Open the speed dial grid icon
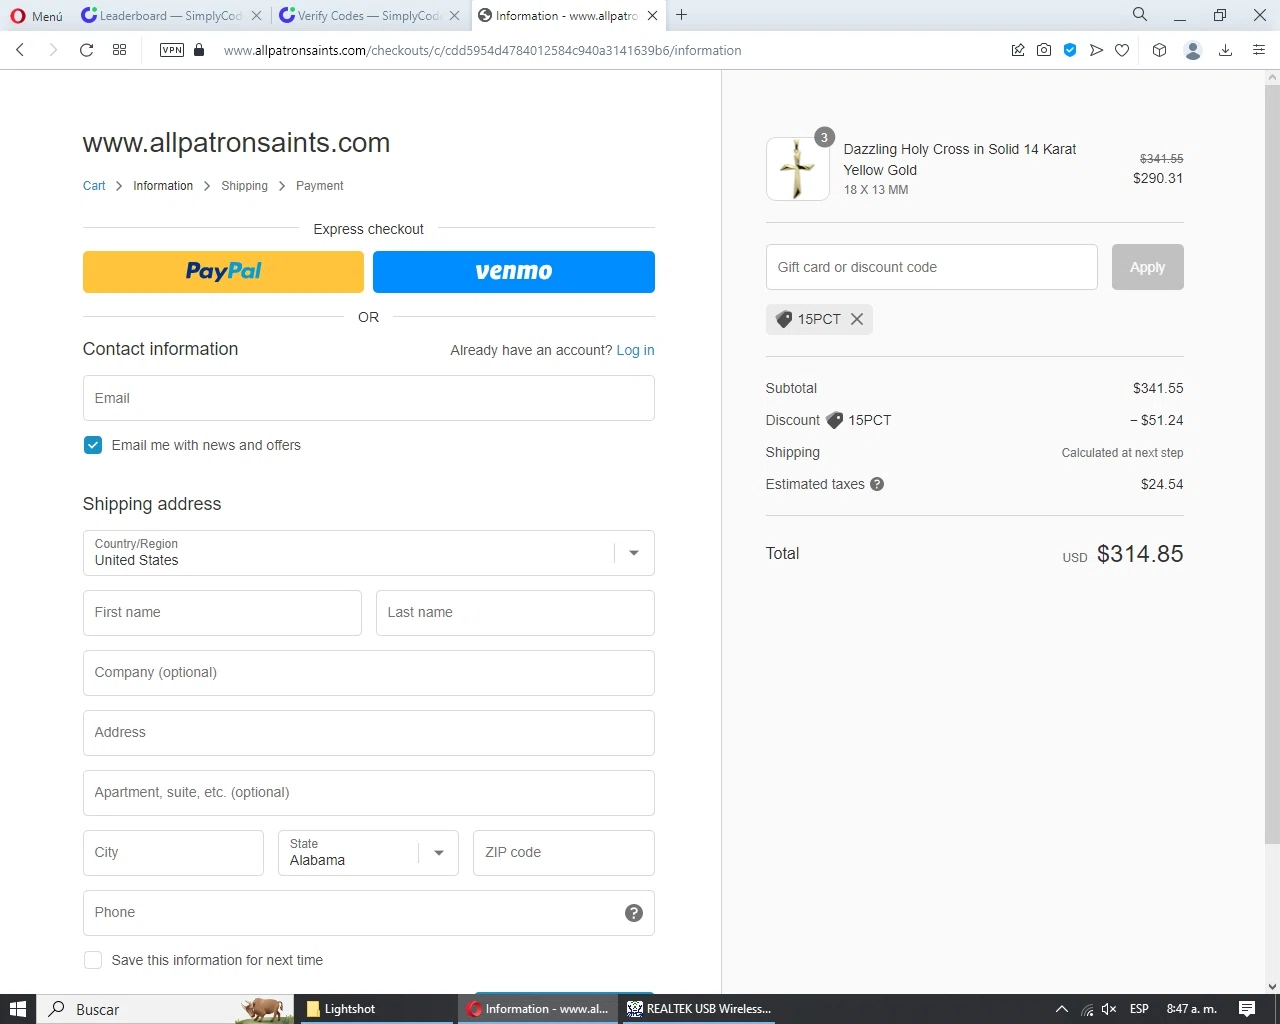The height and width of the screenshot is (1024, 1280). (120, 50)
